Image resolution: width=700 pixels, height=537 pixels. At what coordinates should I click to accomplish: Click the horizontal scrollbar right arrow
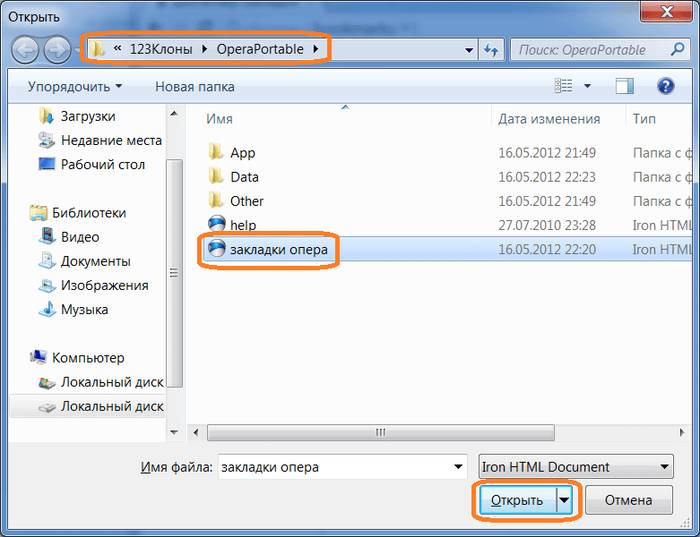click(682, 432)
